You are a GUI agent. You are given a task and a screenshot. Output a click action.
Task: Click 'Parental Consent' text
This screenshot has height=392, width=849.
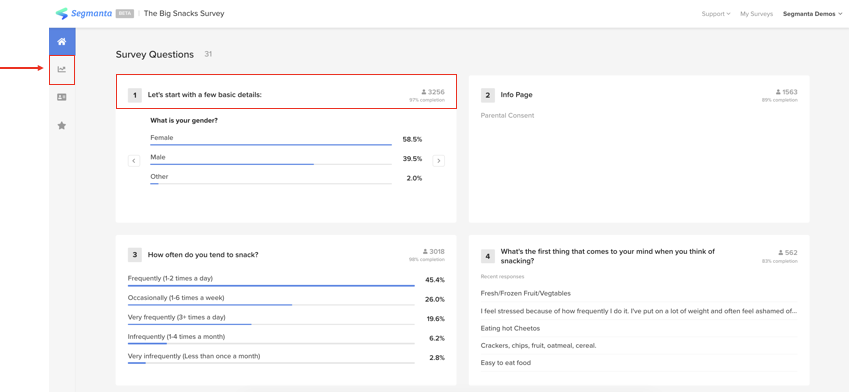(x=507, y=115)
